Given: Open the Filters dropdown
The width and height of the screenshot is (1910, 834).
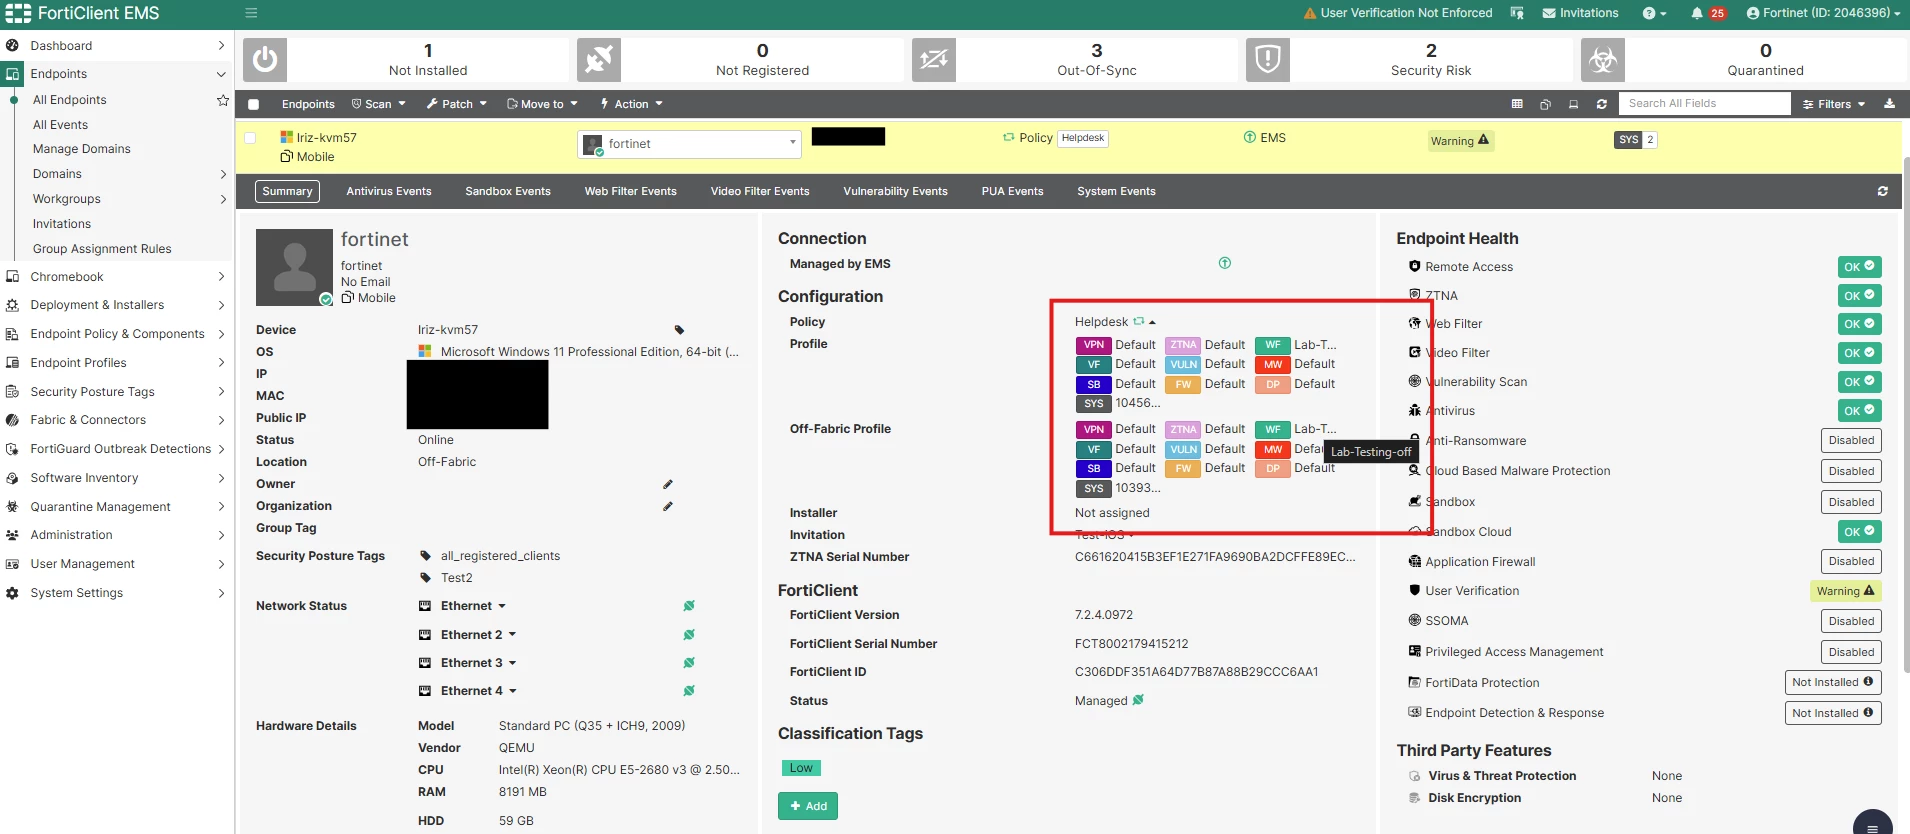Looking at the screenshot, I should pos(1834,104).
